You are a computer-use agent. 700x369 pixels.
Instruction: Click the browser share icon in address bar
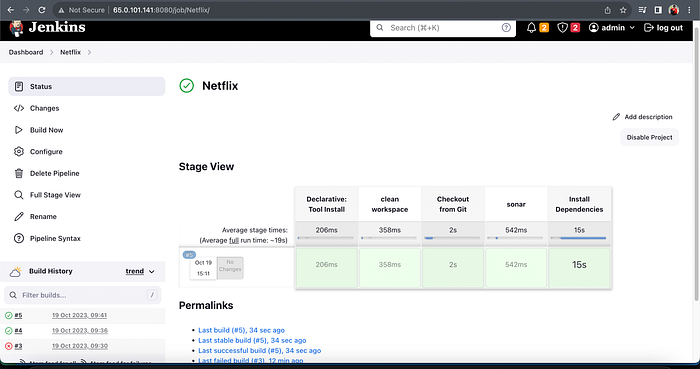coord(608,10)
